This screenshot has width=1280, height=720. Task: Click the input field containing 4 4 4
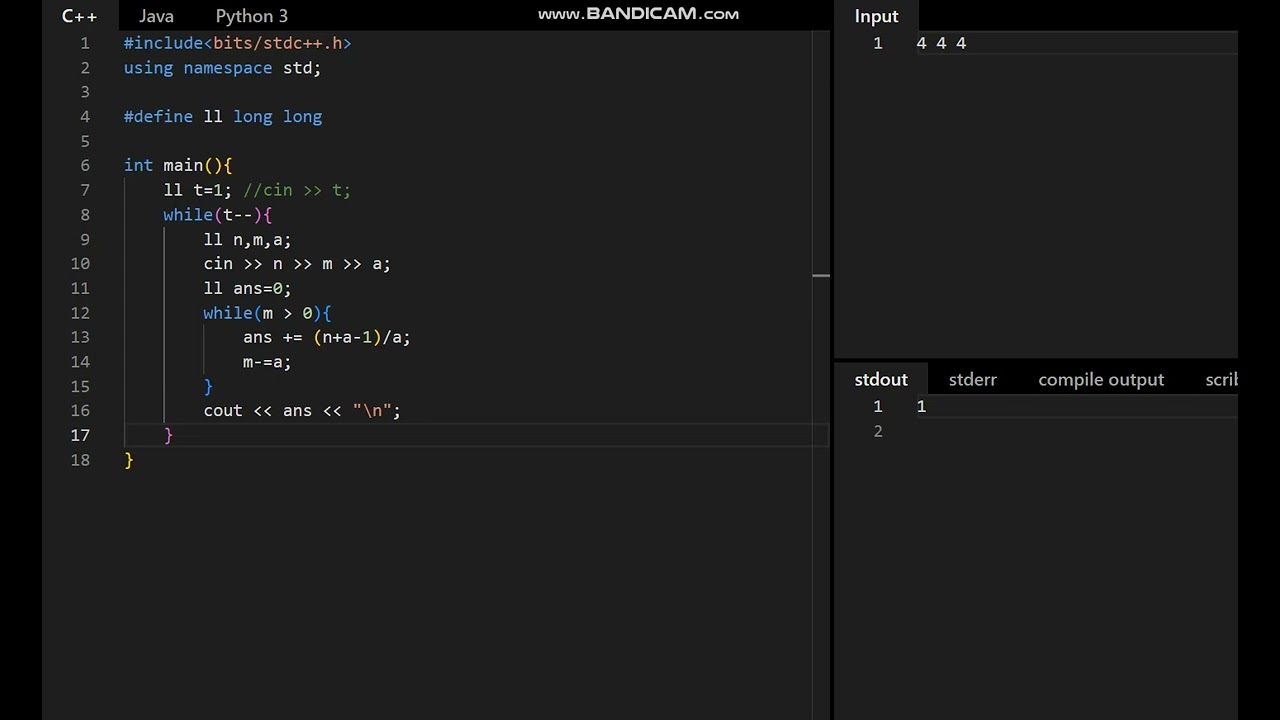pos(1075,43)
